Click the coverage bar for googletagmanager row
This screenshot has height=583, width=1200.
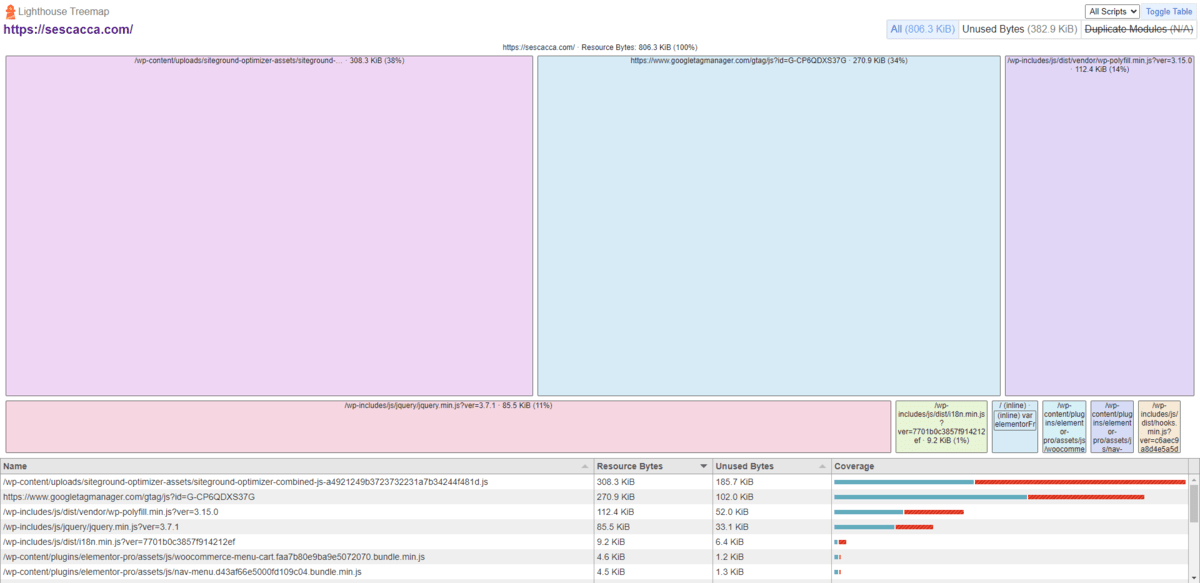click(x=989, y=497)
